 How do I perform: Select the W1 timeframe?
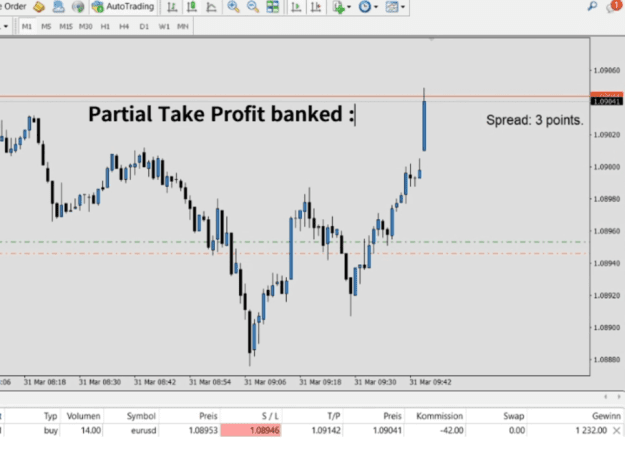pos(164,26)
